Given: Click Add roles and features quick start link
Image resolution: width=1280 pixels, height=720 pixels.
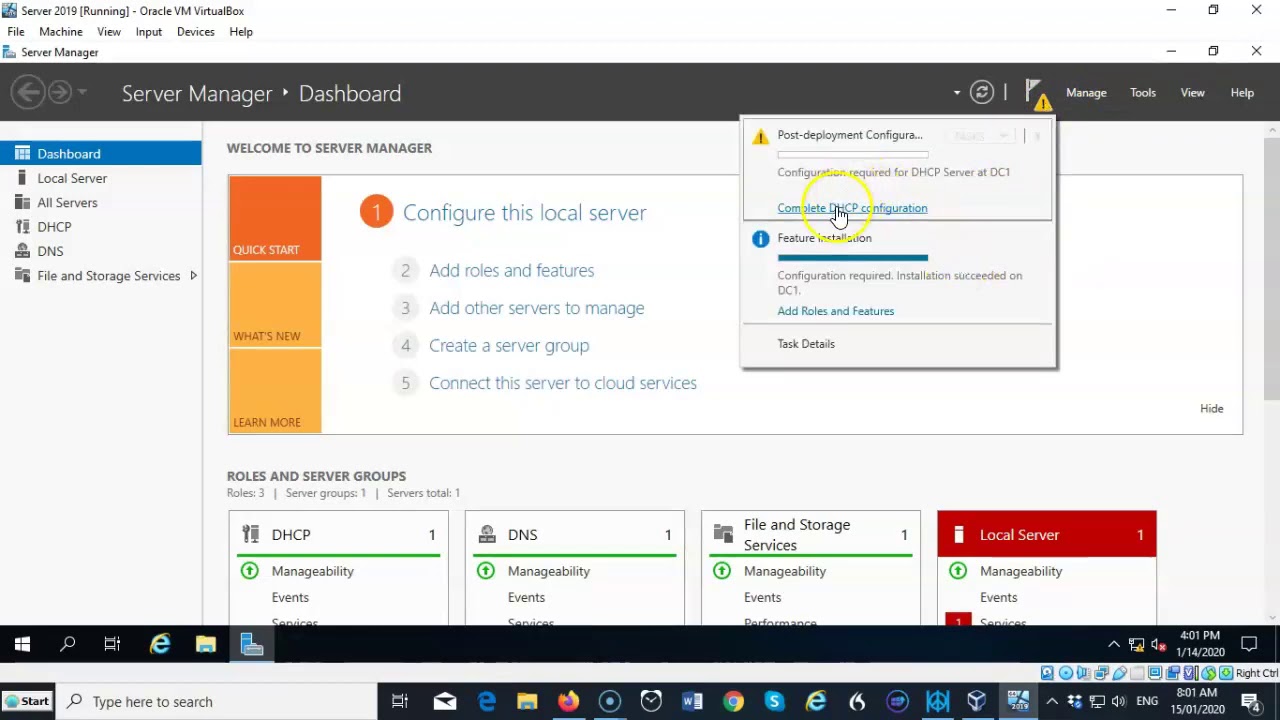Looking at the screenshot, I should (511, 271).
